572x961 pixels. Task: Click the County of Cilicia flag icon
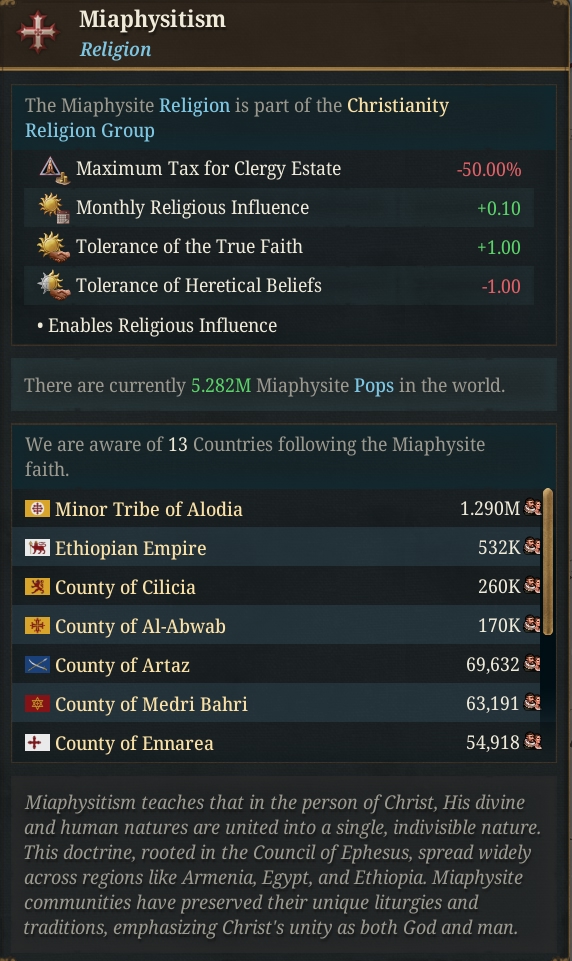click(37, 587)
